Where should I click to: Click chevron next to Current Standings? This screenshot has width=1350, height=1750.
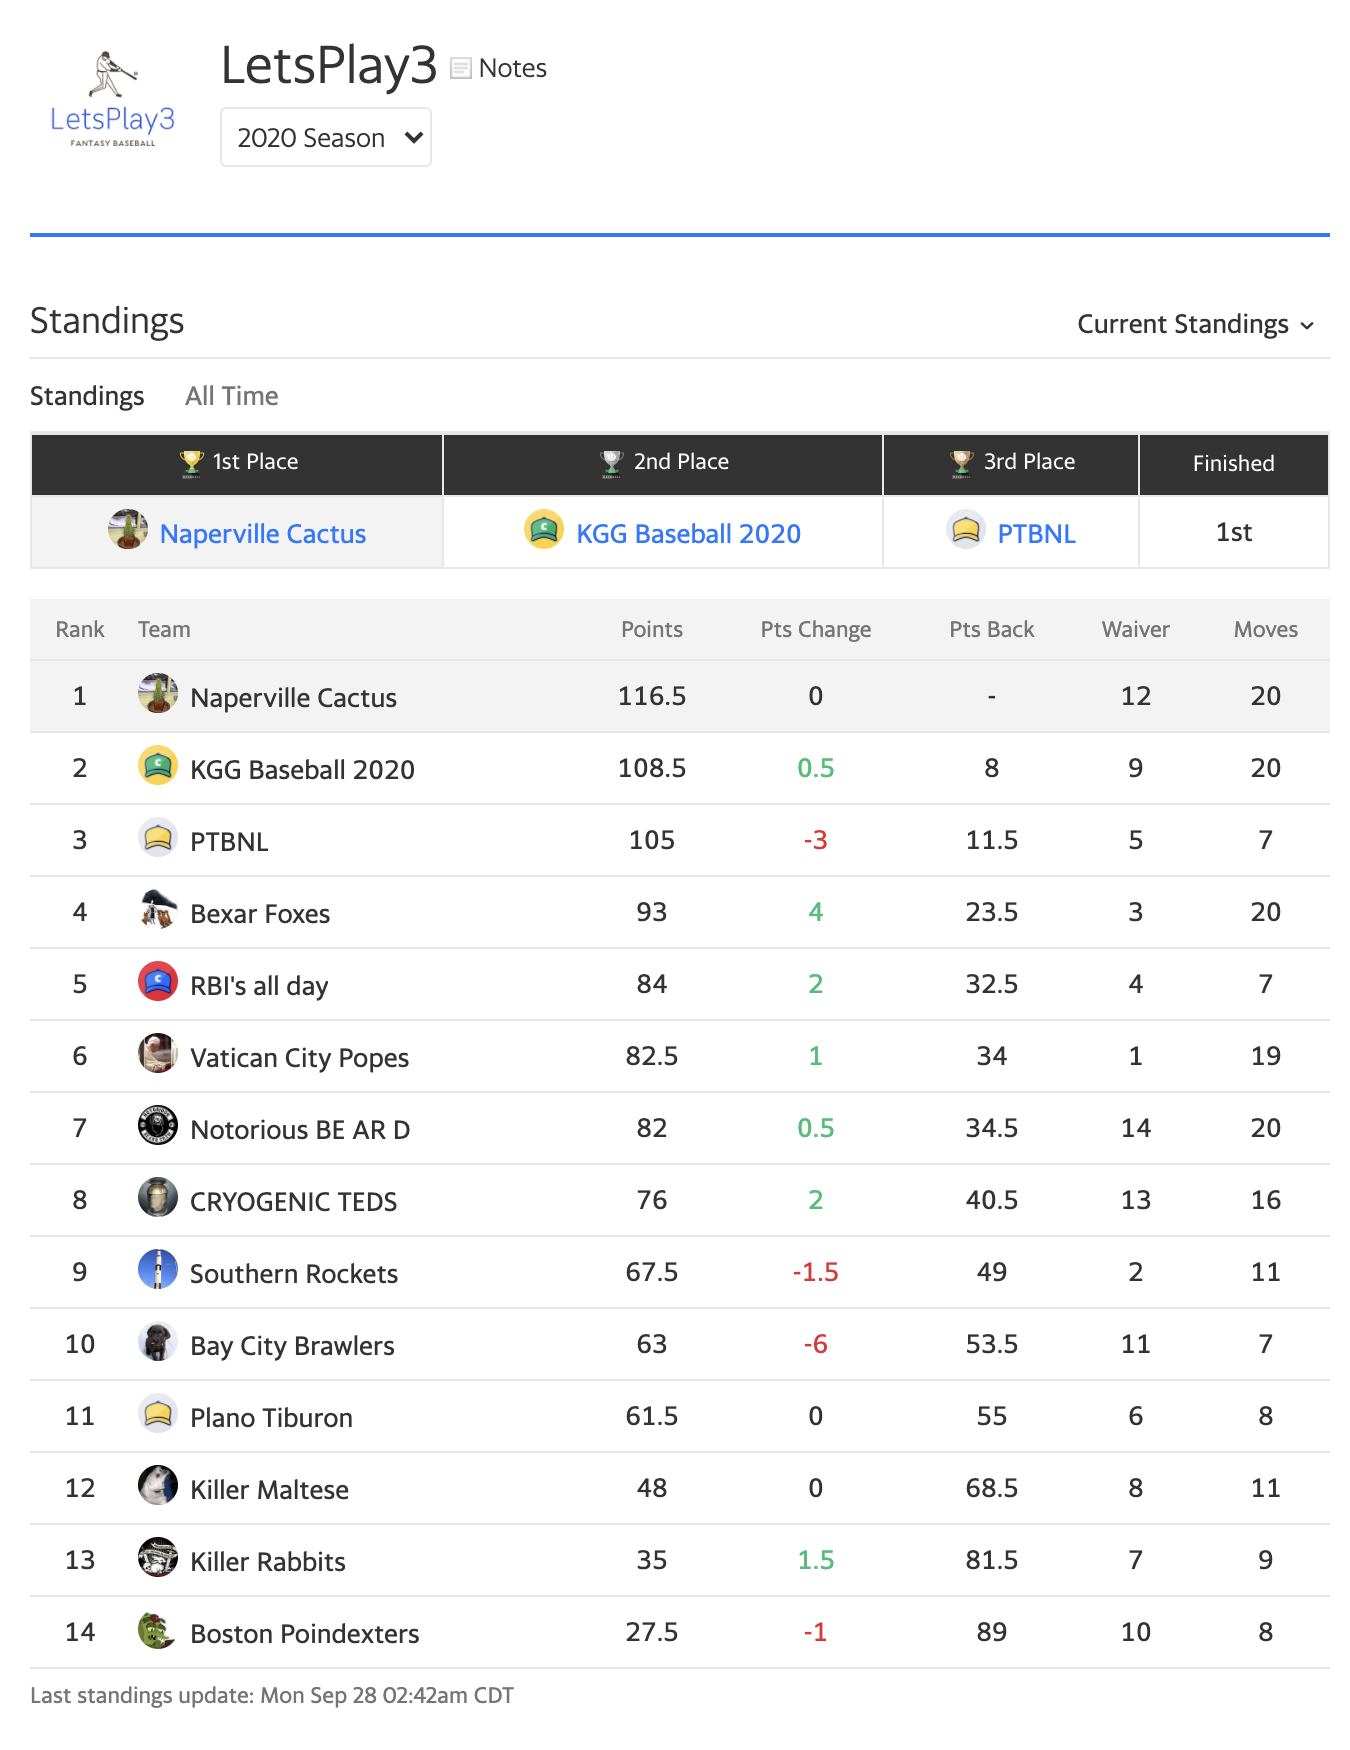point(1307,326)
